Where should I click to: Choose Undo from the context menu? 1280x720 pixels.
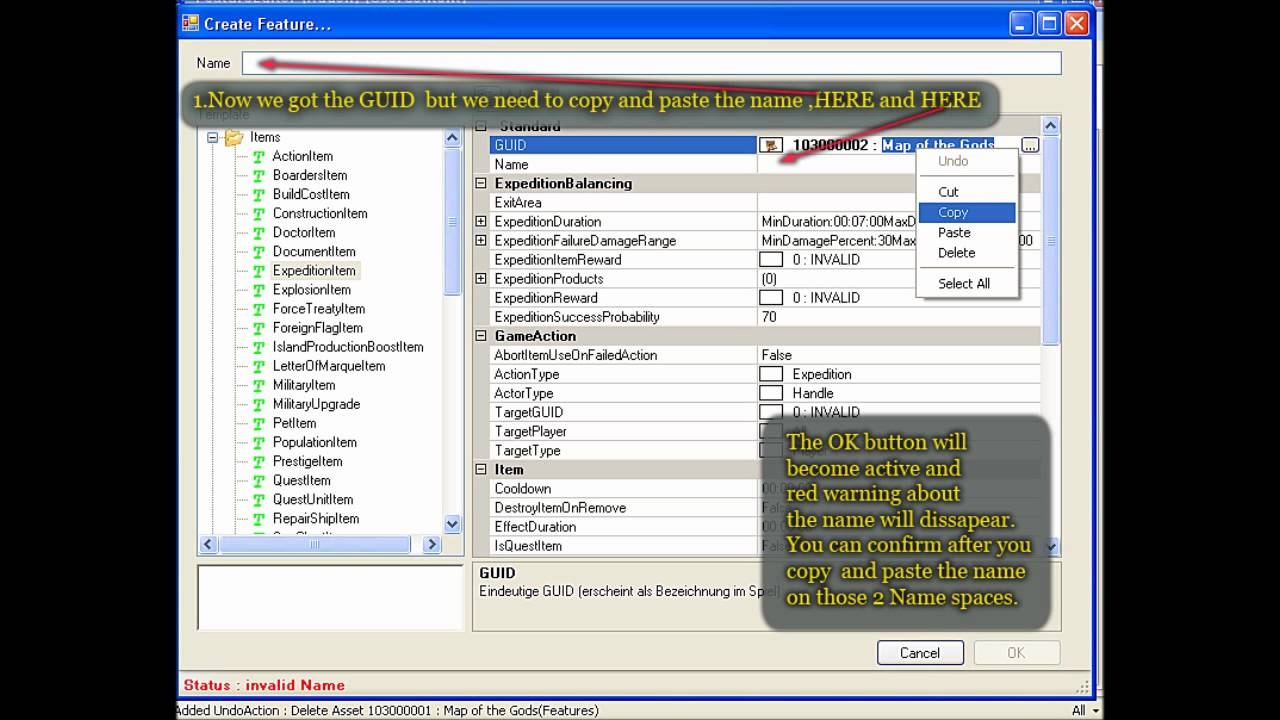(x=966, y=160)
